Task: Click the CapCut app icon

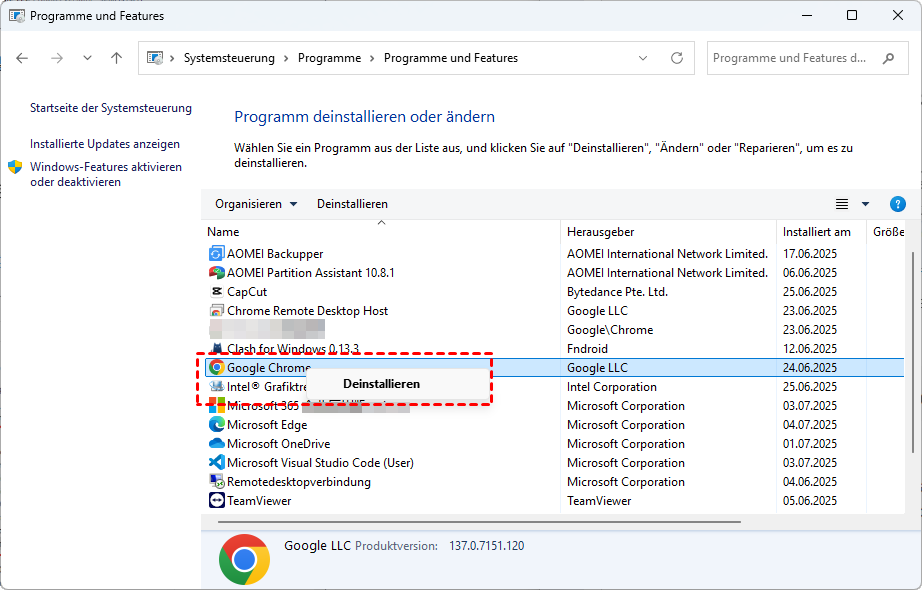Action: click(x=216, y=292)
